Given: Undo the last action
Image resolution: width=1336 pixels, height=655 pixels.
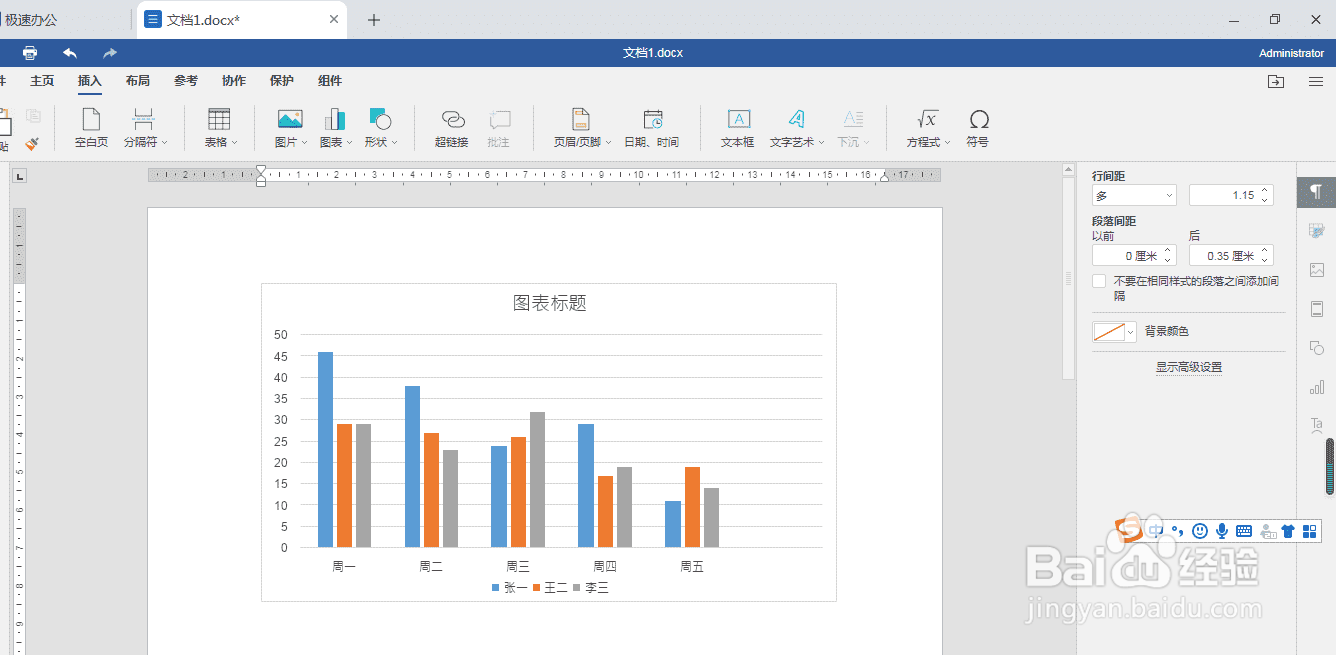Looking at the screenshot, I should (70, 53).
